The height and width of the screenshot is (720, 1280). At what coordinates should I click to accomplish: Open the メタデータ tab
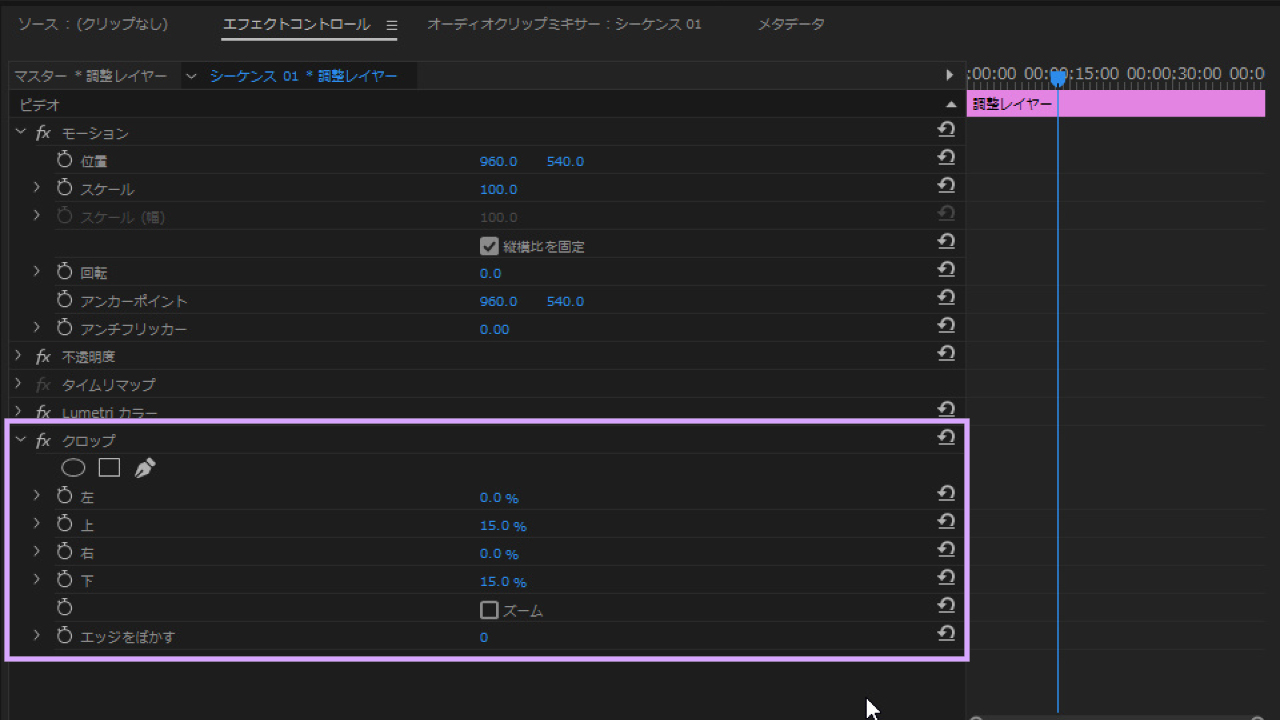click(x=791, y=24)
